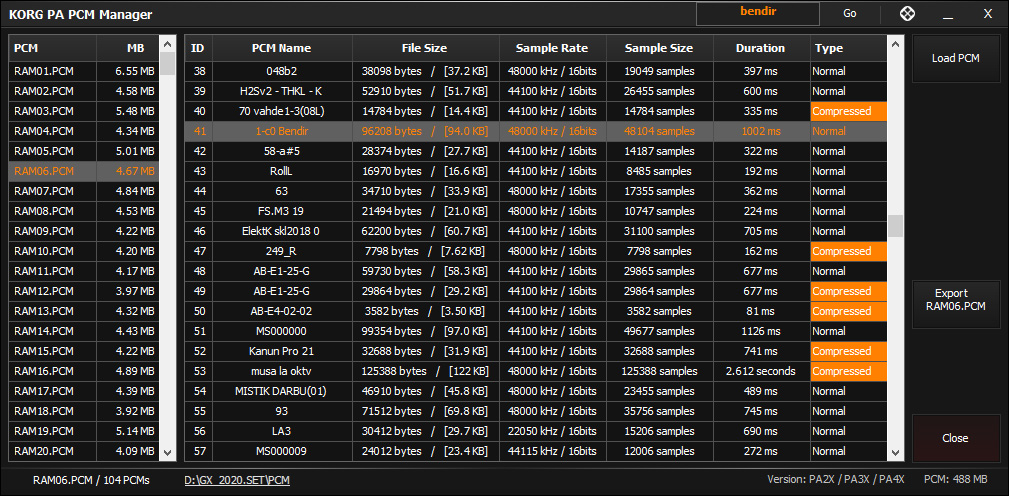Sort by the Type column header
This screenshot has height=496, width=1009.
[848, 48]
